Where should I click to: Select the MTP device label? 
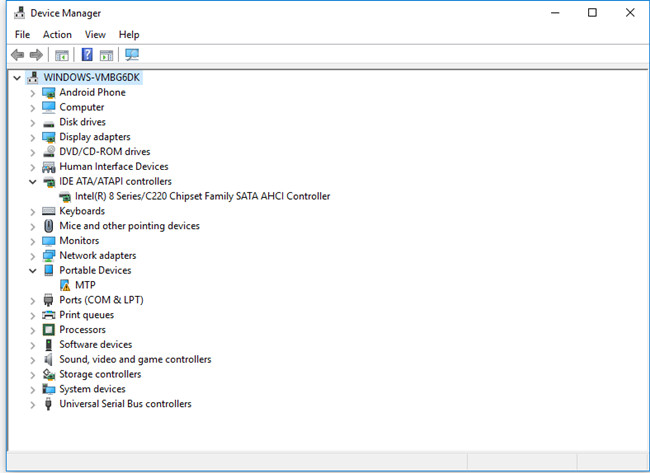tap(85, 285)
